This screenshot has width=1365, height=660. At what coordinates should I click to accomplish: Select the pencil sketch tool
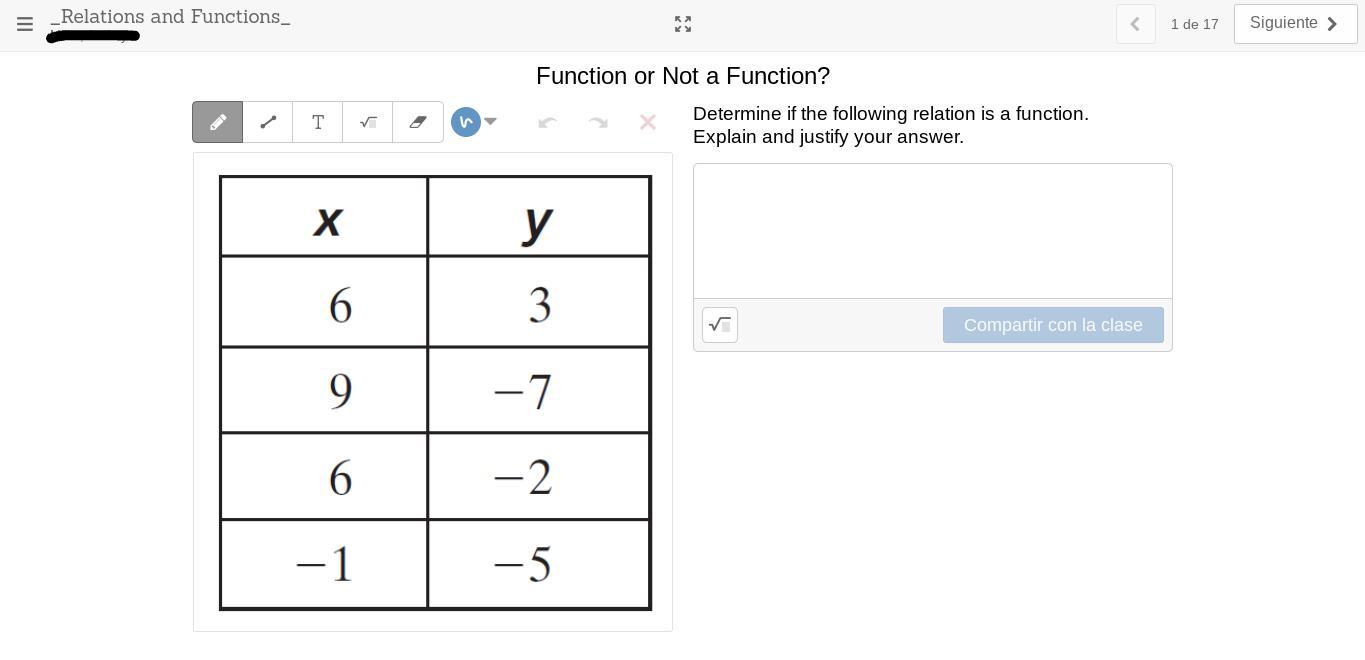(x=218, y=122)
